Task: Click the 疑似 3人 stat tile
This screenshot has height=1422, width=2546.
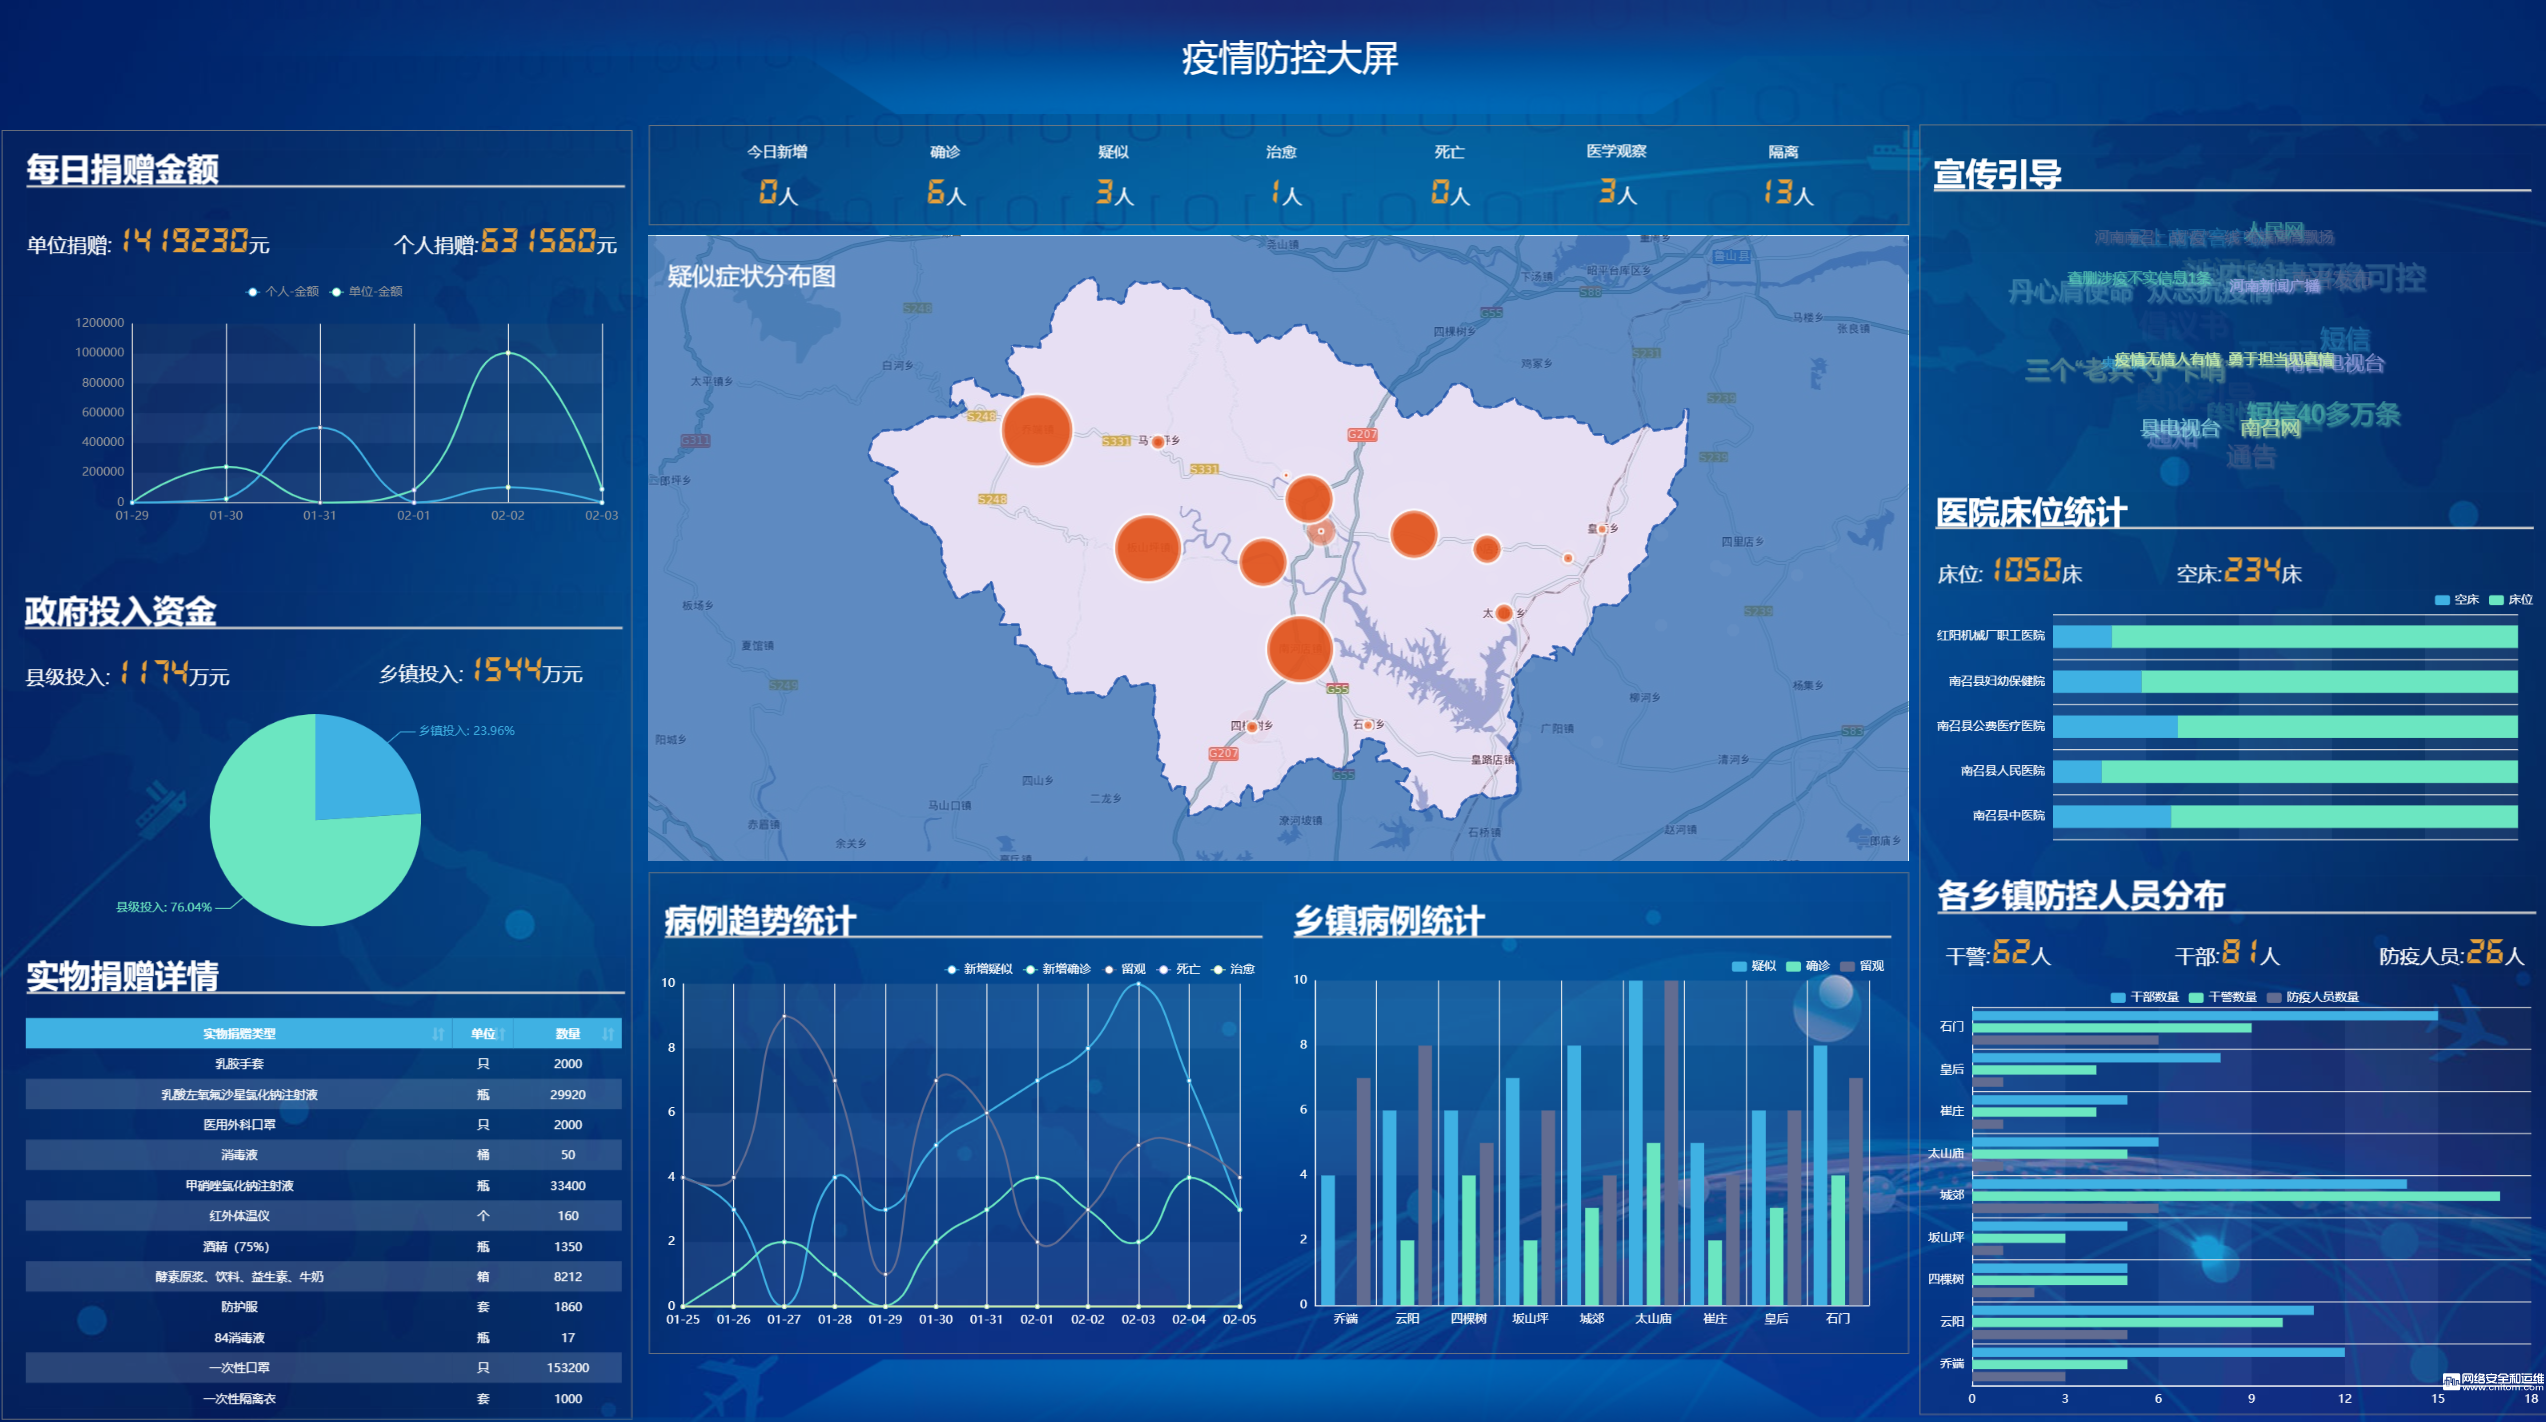Action: pos(1113,174)
